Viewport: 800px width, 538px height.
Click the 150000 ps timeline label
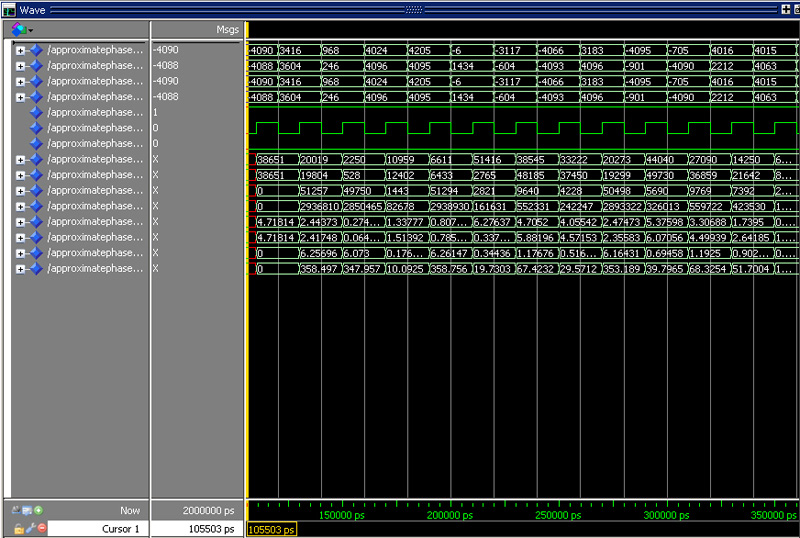[x=341, y=515]
